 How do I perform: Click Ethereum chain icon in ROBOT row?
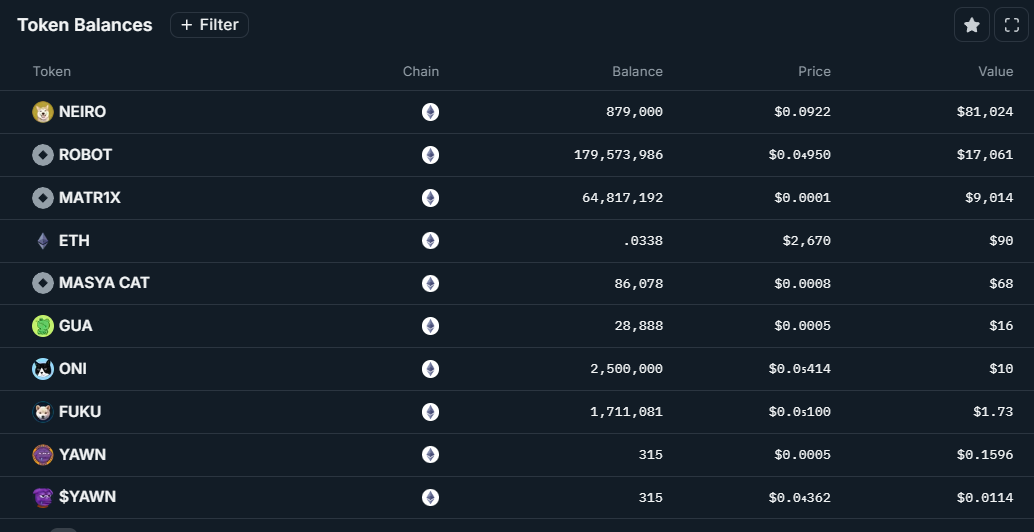pos(430,155)
